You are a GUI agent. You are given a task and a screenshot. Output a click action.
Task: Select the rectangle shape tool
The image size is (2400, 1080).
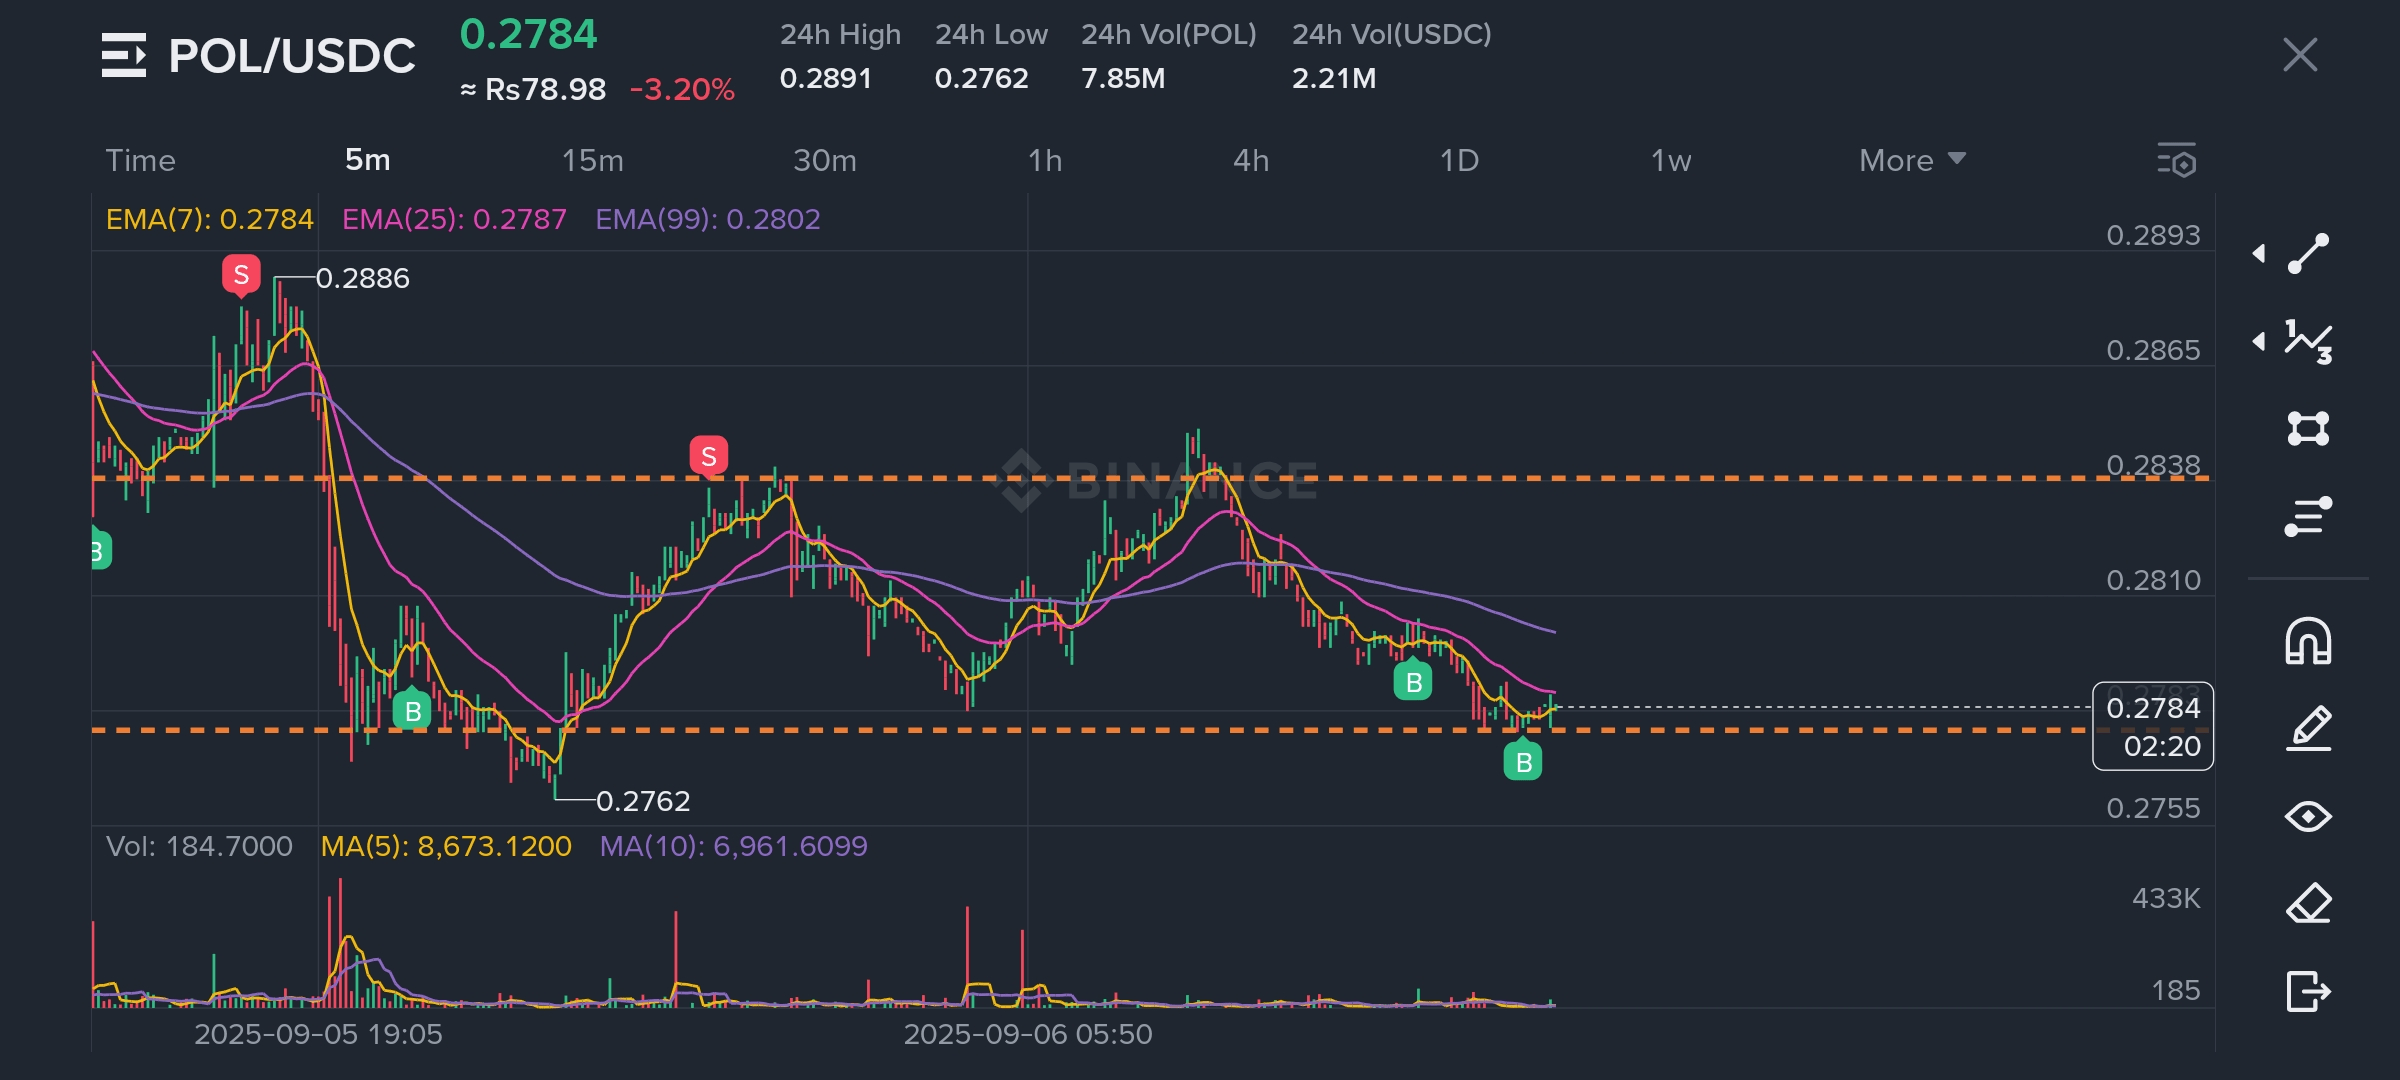pyautogui.click(x=2308, y=429)
